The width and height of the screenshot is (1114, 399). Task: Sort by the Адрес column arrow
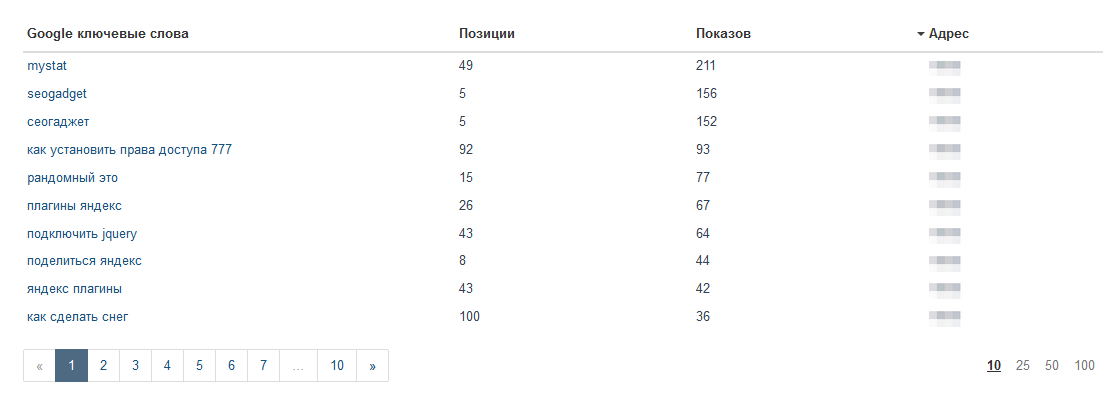(921, 34)
